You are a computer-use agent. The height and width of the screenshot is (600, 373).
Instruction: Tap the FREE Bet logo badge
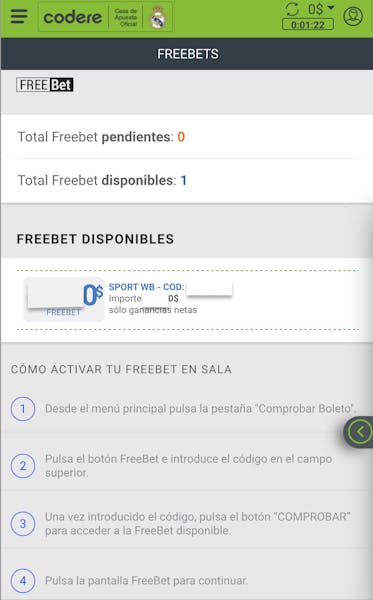[x=45, y=85]
